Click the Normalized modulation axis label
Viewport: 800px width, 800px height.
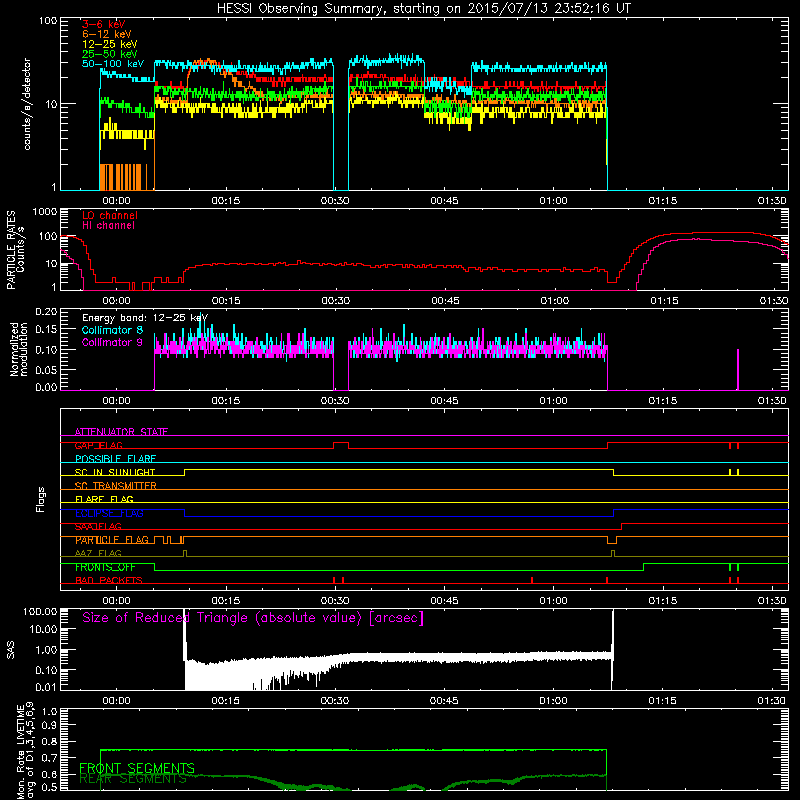(19, 349)
